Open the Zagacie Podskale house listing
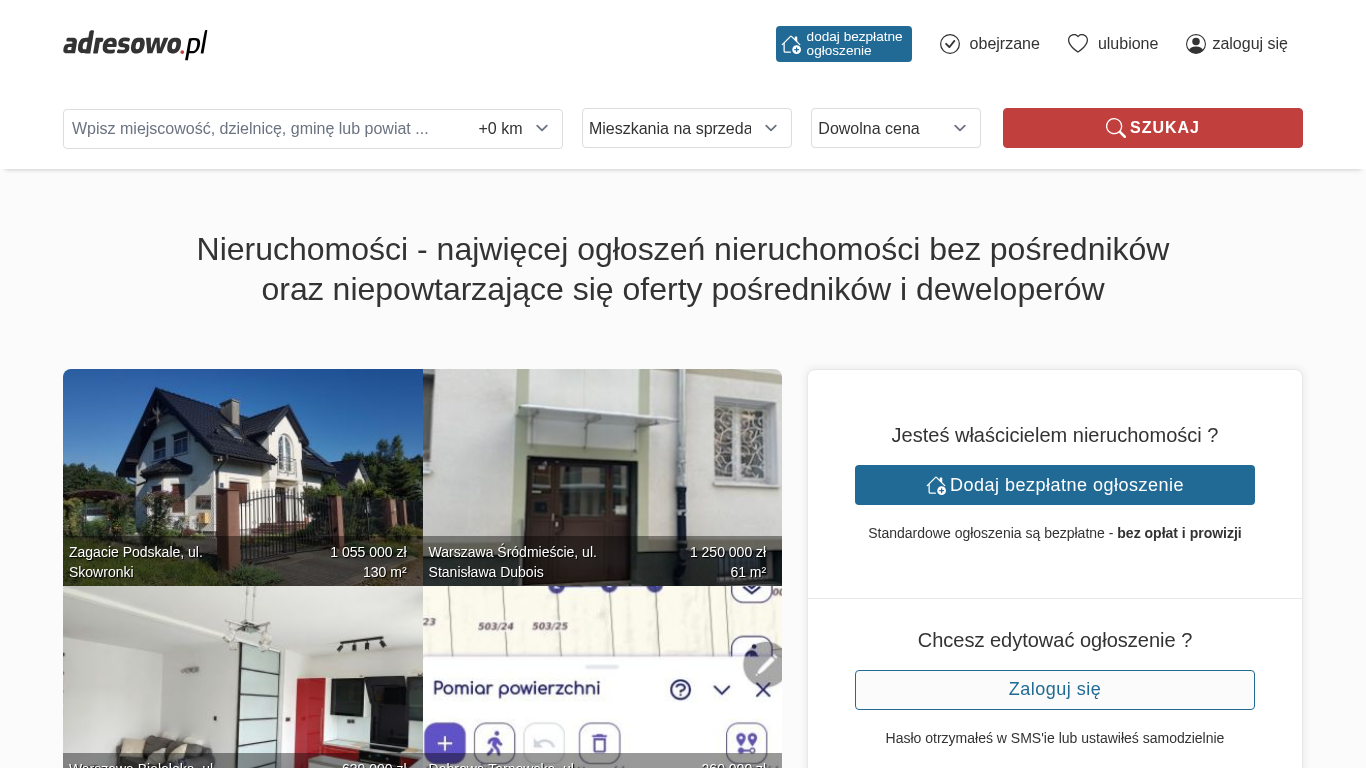 tap(242, 470)
